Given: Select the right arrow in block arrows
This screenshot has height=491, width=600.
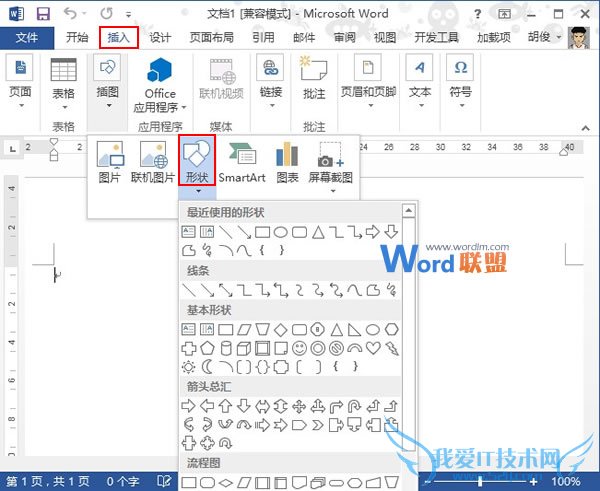Looking at the screenshot, I should (x=188, y=406).
